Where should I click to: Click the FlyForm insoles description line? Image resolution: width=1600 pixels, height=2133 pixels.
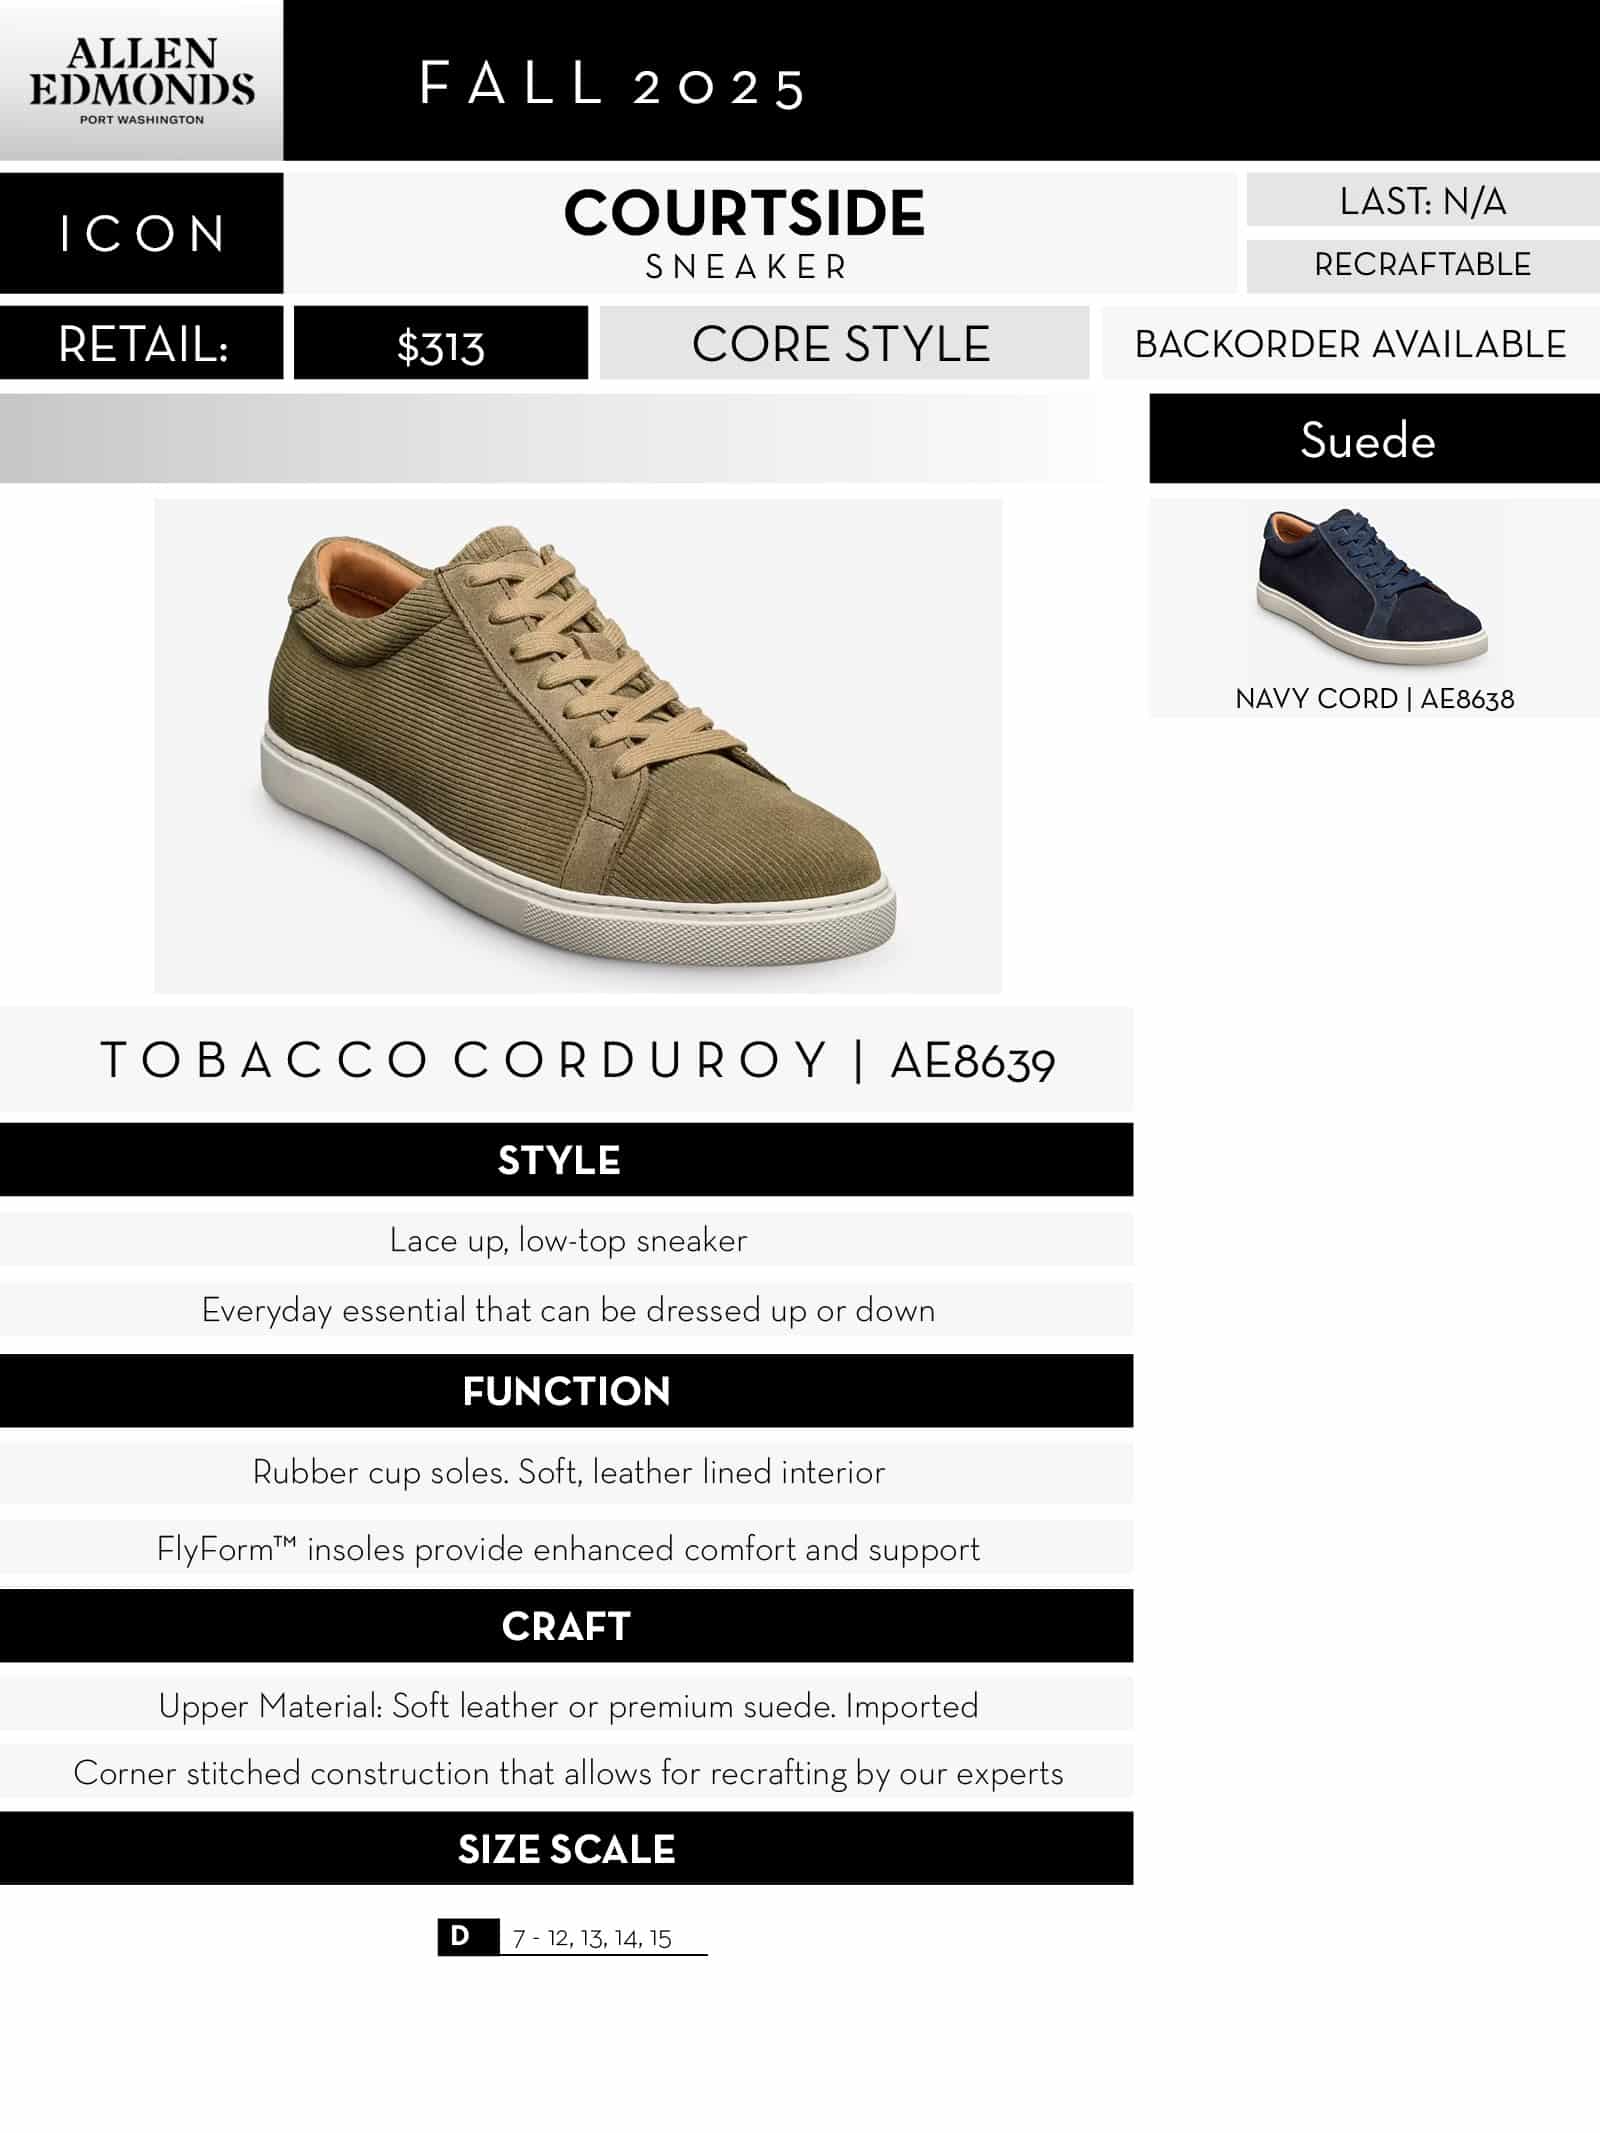point(567,1548)
